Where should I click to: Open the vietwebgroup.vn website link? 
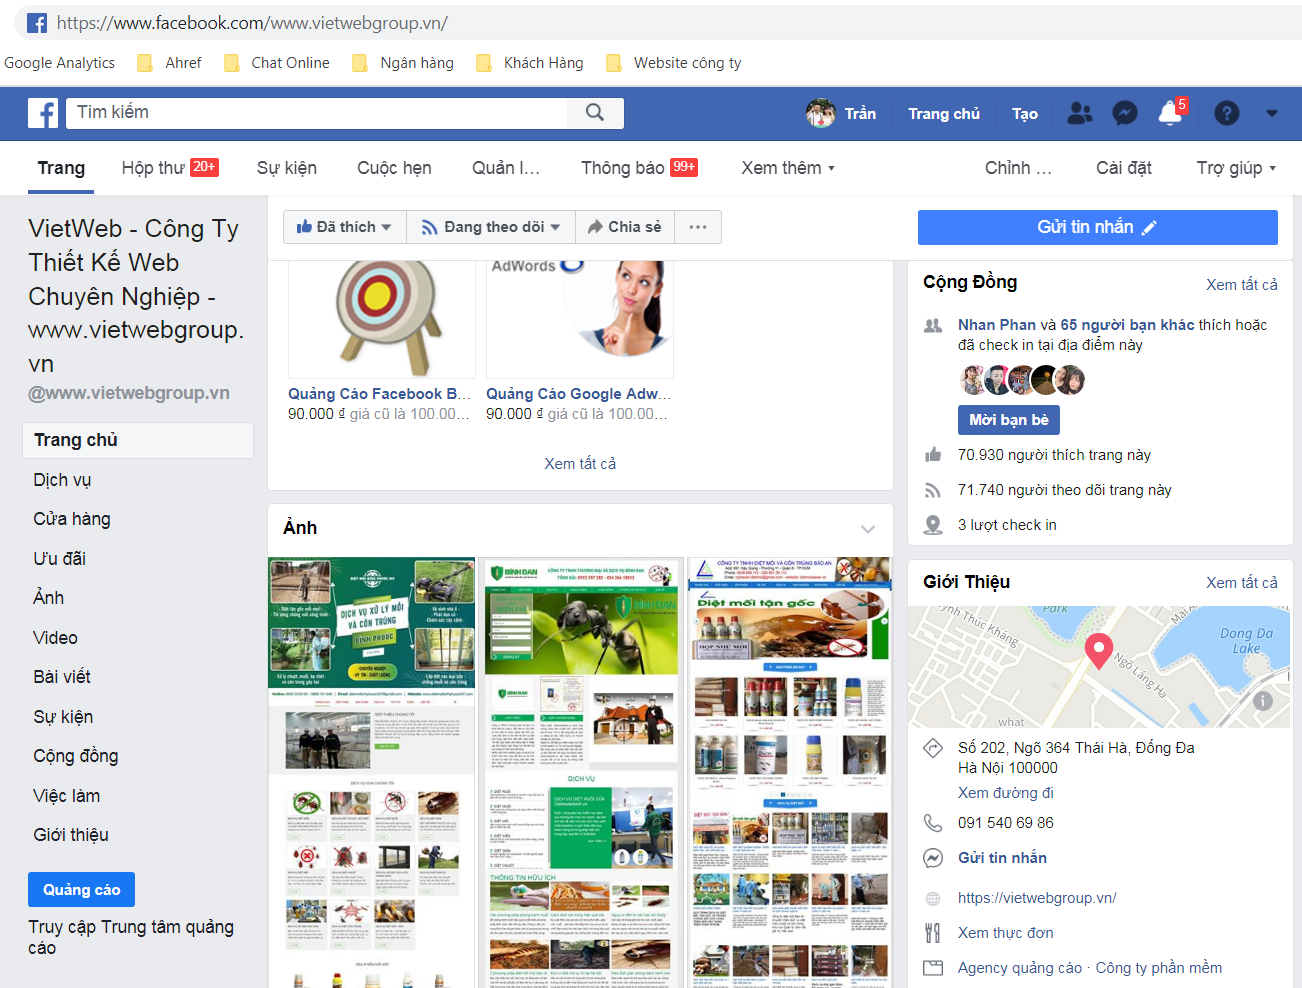[x=1037, y=897]
